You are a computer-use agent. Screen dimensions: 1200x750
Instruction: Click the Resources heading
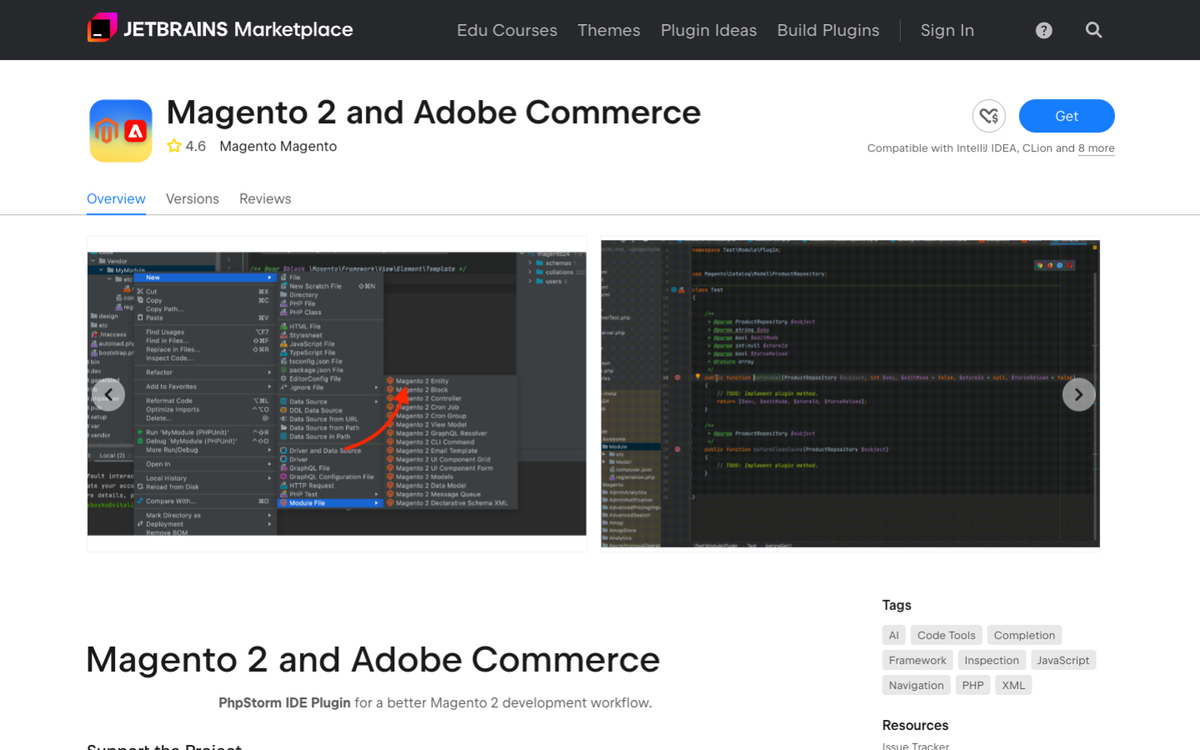pyautogui.click(x=915, y=725)
